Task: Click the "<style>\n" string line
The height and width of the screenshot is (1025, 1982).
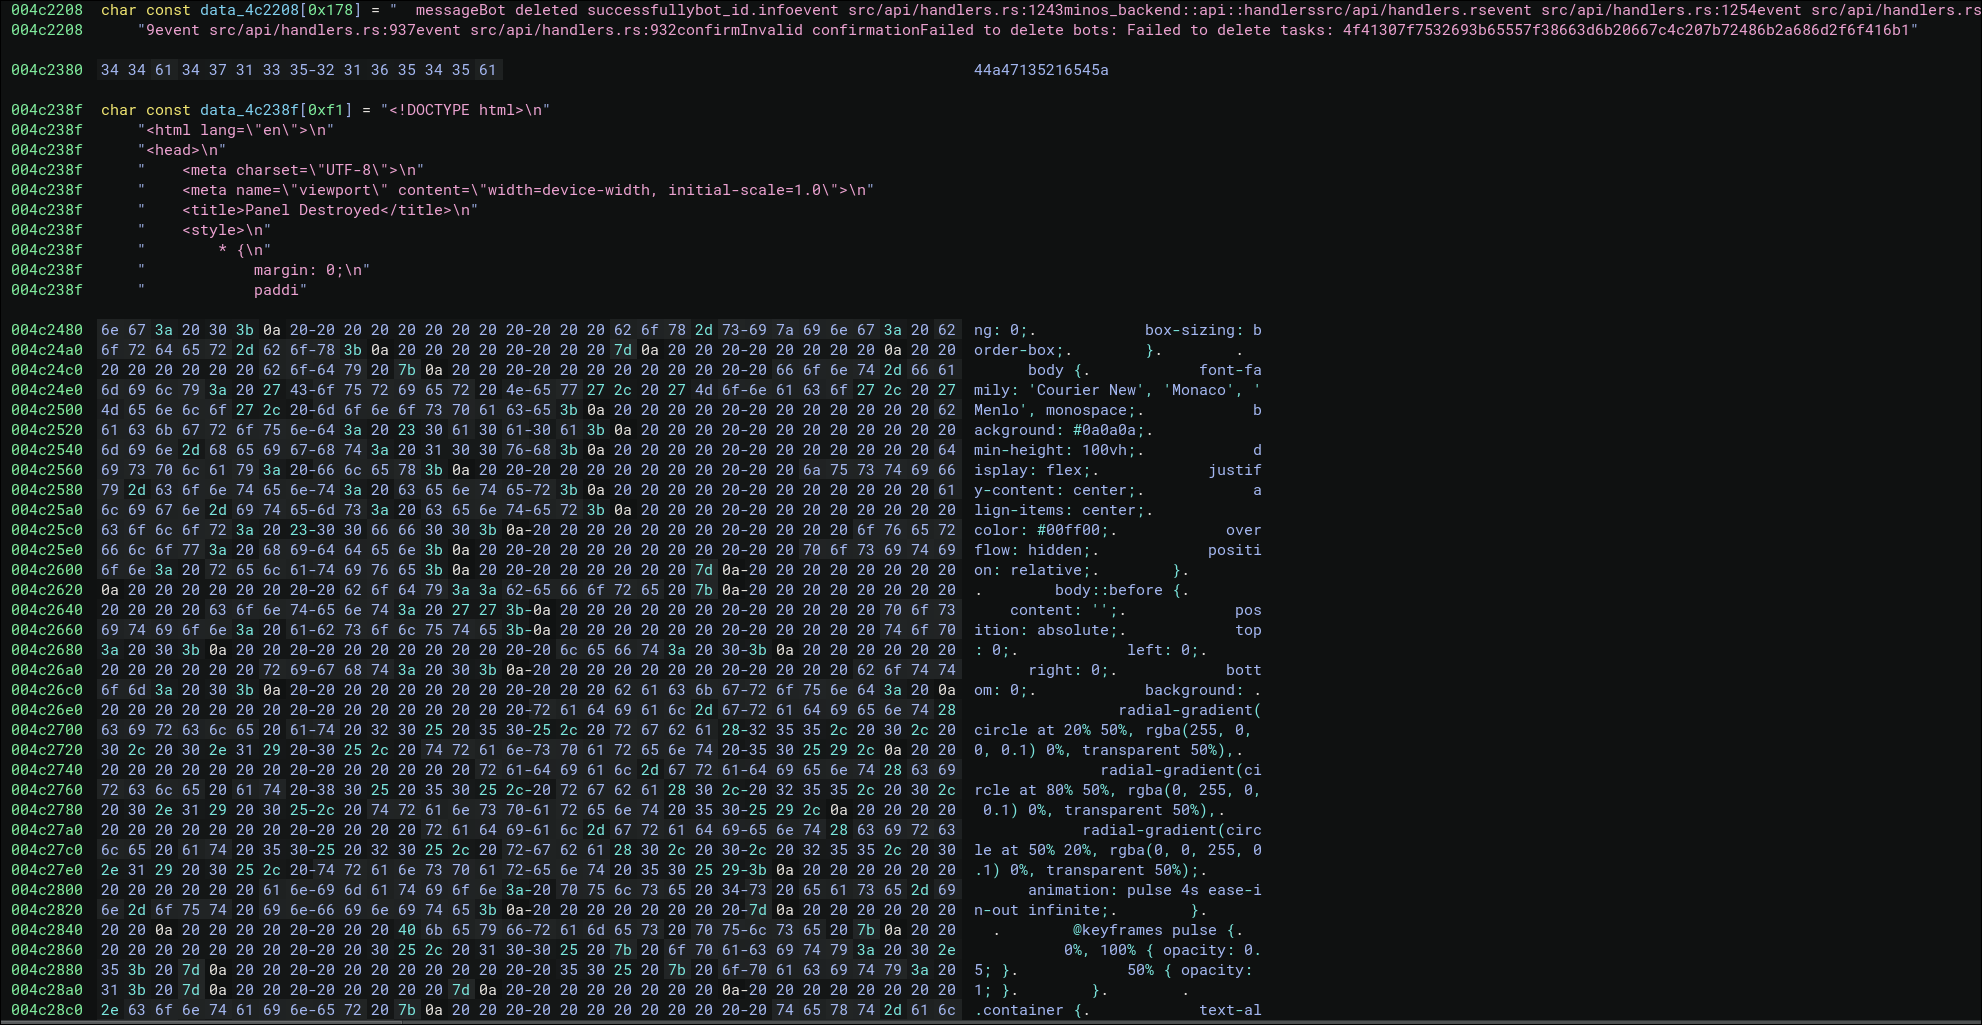Action: click(x=204, y=230)
